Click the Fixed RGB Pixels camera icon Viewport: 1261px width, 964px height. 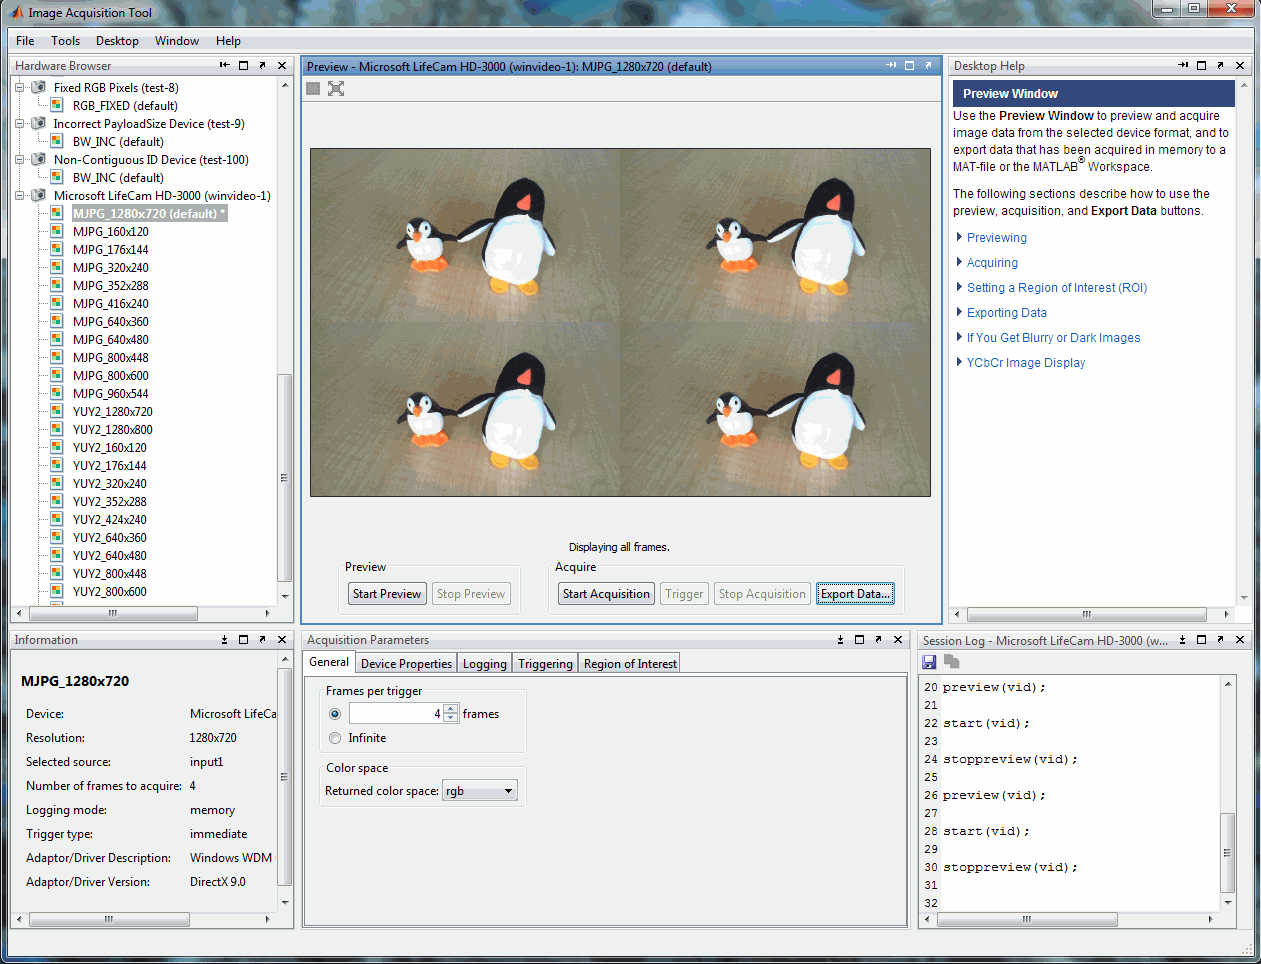coord(39,87)
